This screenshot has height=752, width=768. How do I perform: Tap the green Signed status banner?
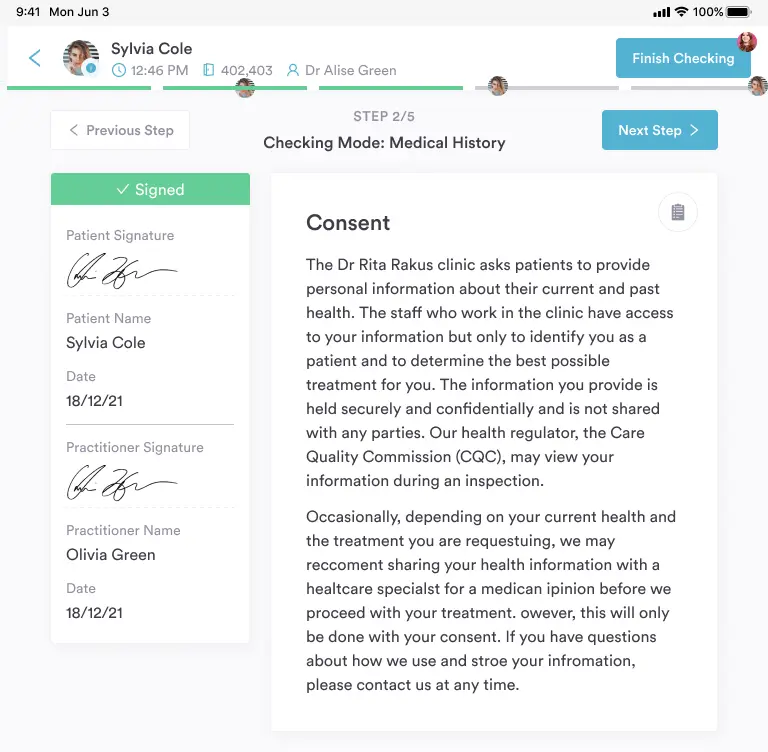coord(150,189)
